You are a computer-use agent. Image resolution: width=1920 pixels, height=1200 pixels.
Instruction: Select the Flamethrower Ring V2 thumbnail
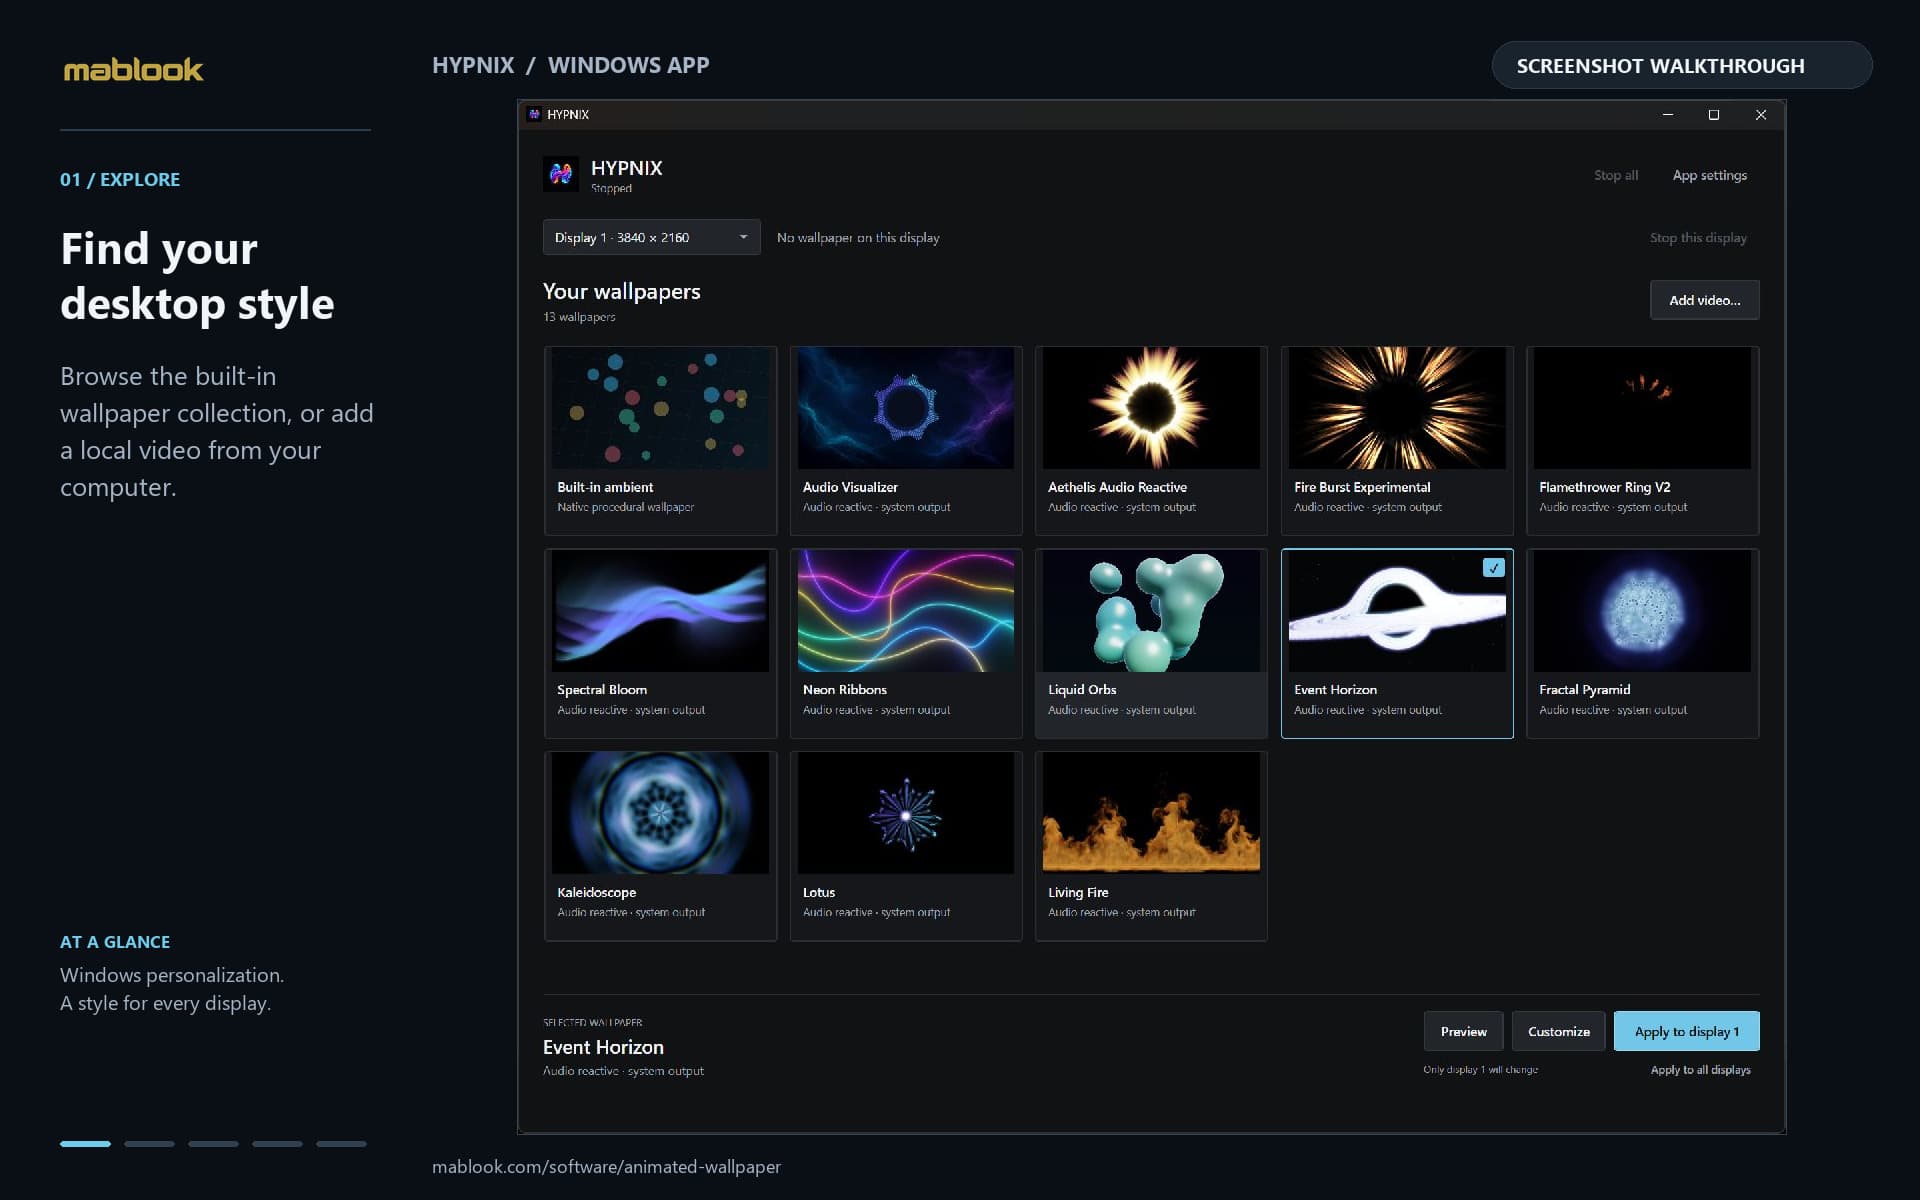coord(1642,408)
